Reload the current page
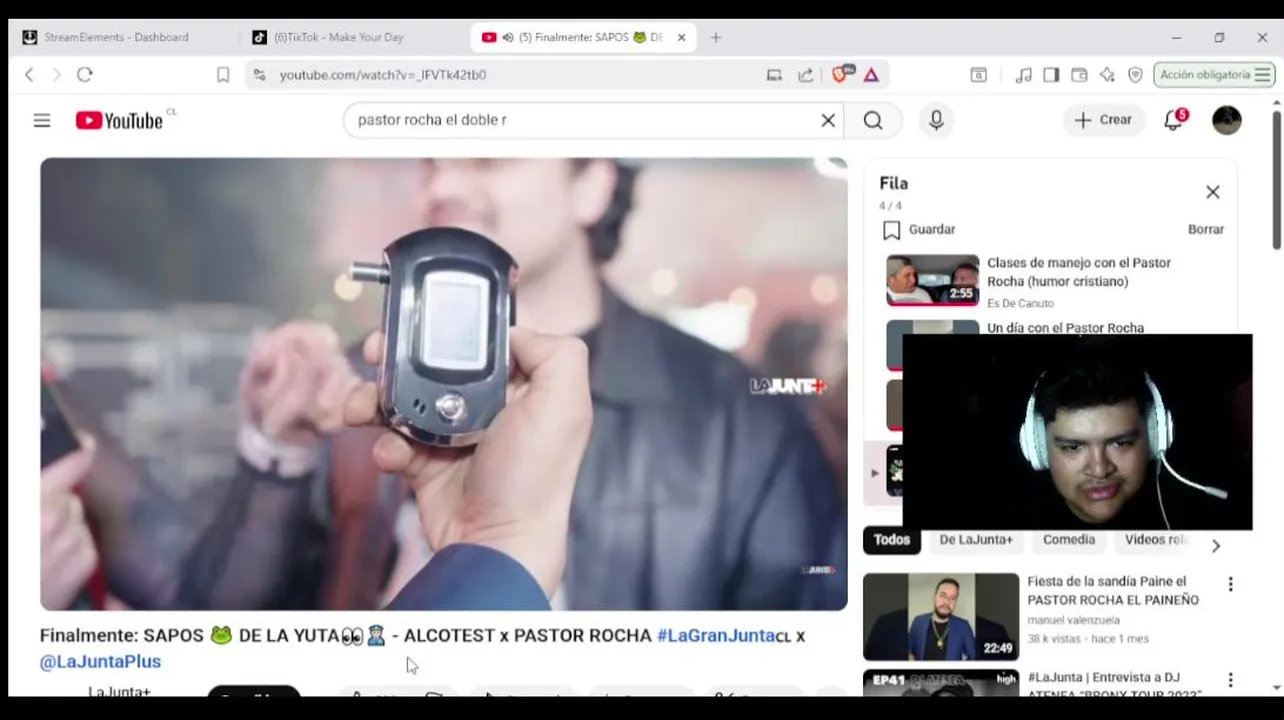 pyautogui.click(x=85, y=75)
